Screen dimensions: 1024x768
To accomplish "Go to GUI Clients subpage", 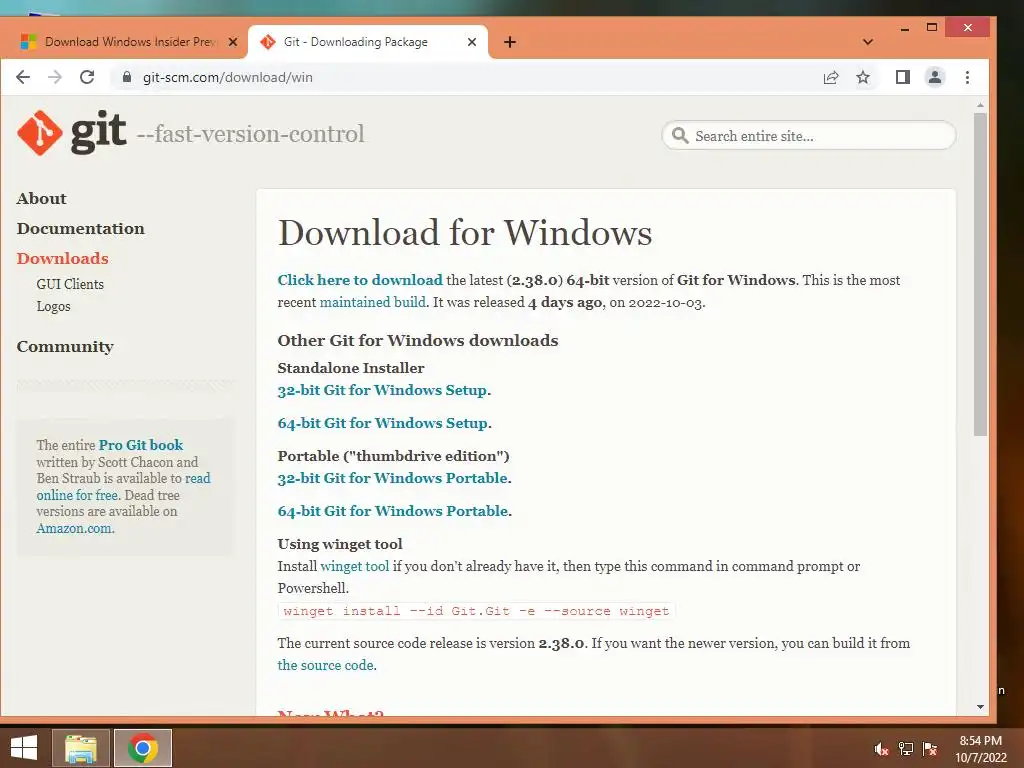I will coord(70,284).
